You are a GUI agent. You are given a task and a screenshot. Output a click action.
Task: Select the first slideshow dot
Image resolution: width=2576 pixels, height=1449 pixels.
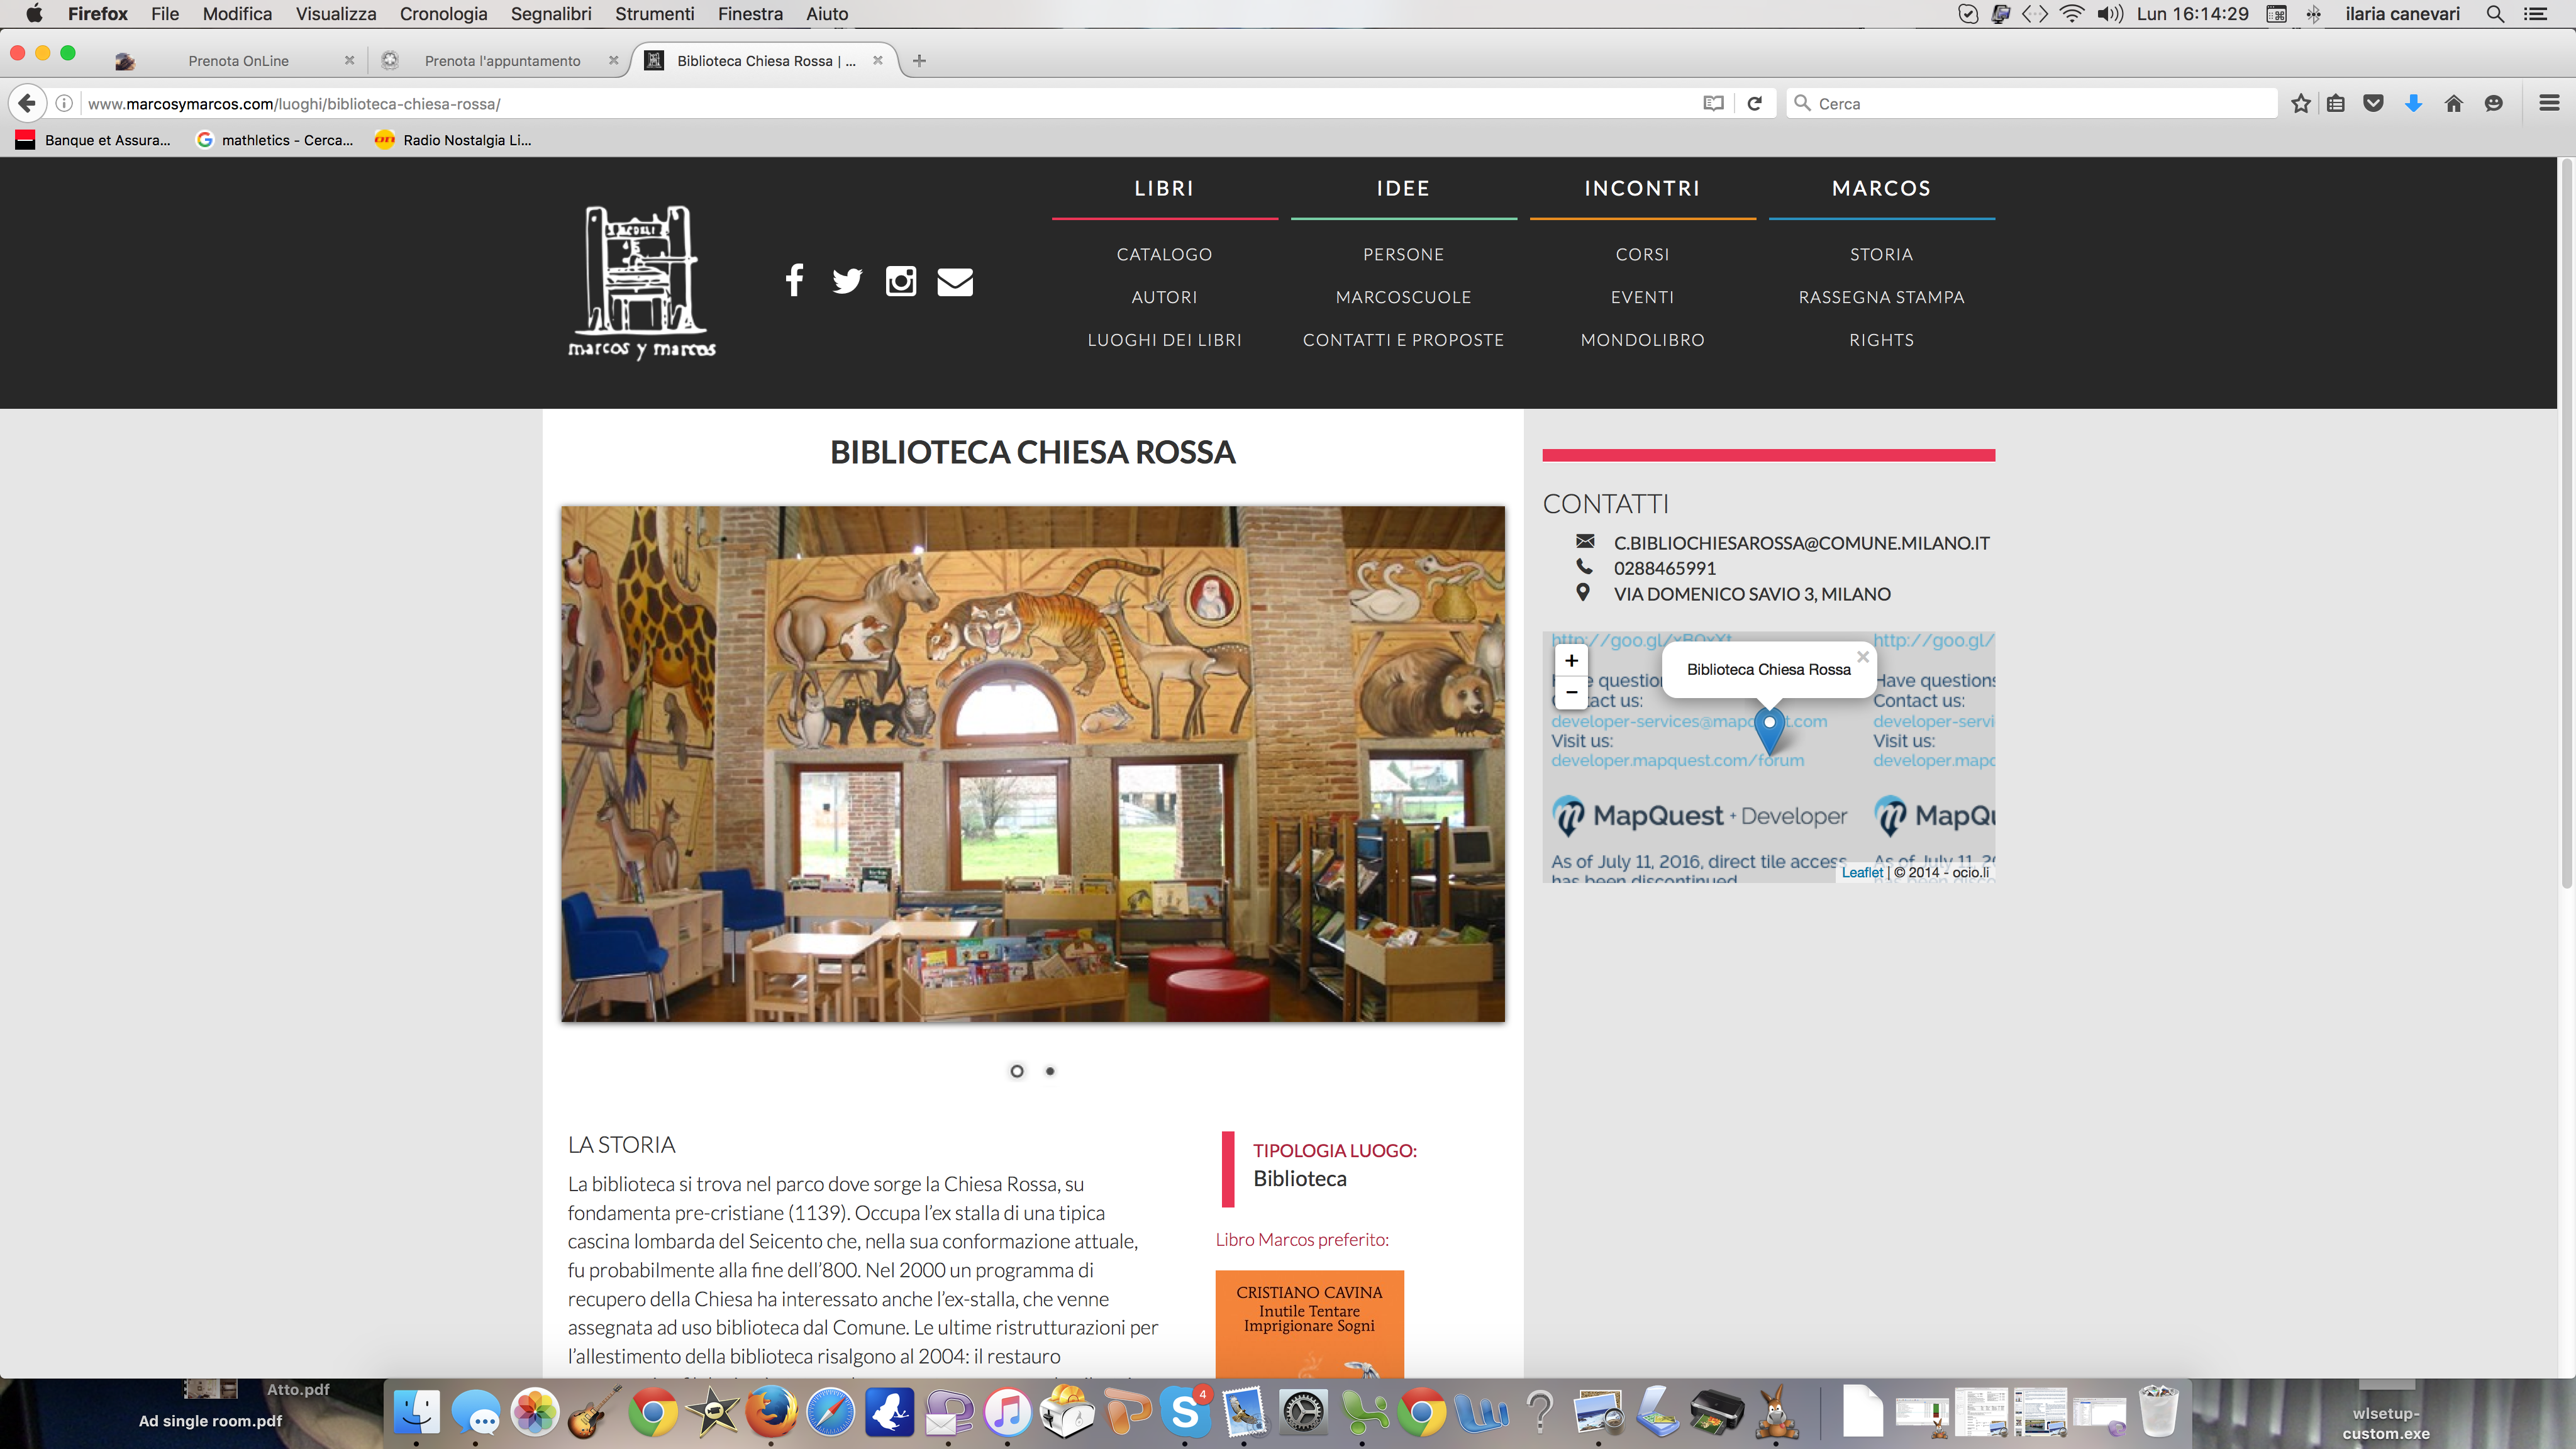tap(1017, 1071)
